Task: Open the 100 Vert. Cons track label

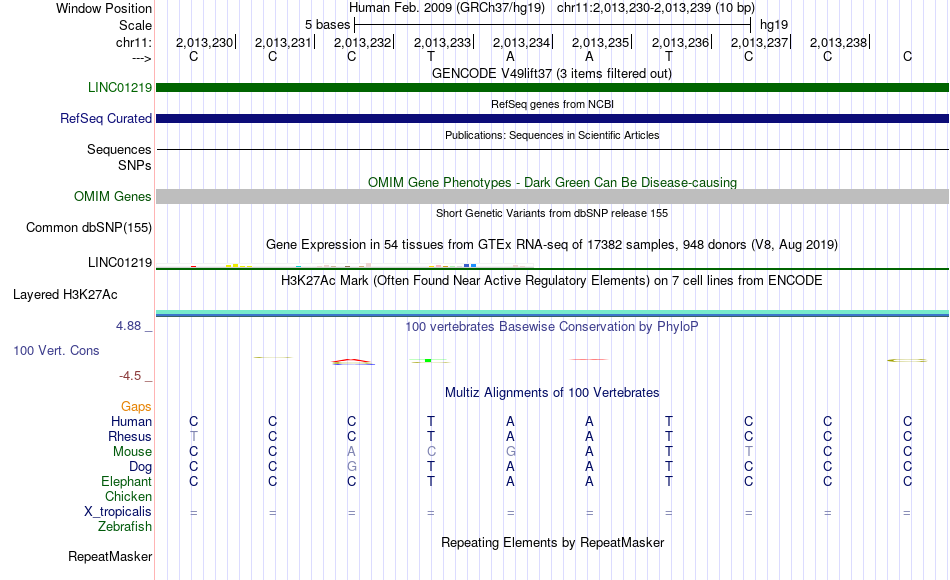Action: click(56, 350)
